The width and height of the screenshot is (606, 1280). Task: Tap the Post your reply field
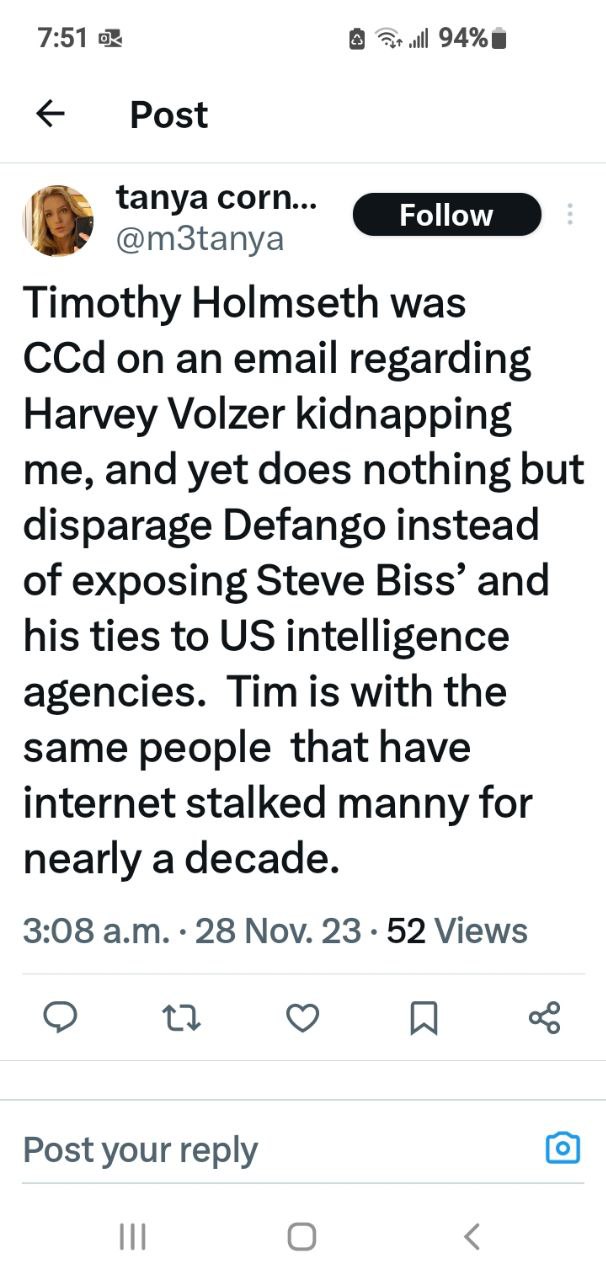coord(140,1149)
